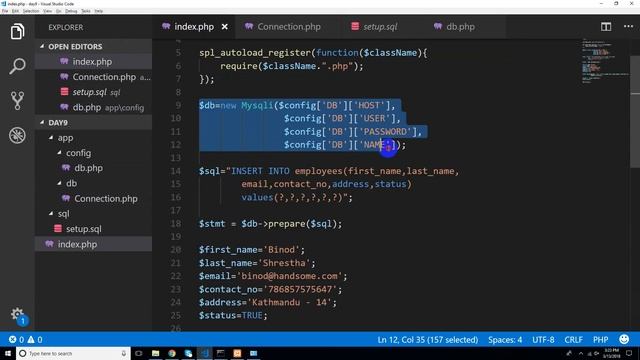Screen dimensions: 640x360
Task: Open db.php app\config in Open Editors
Action: 93,107
